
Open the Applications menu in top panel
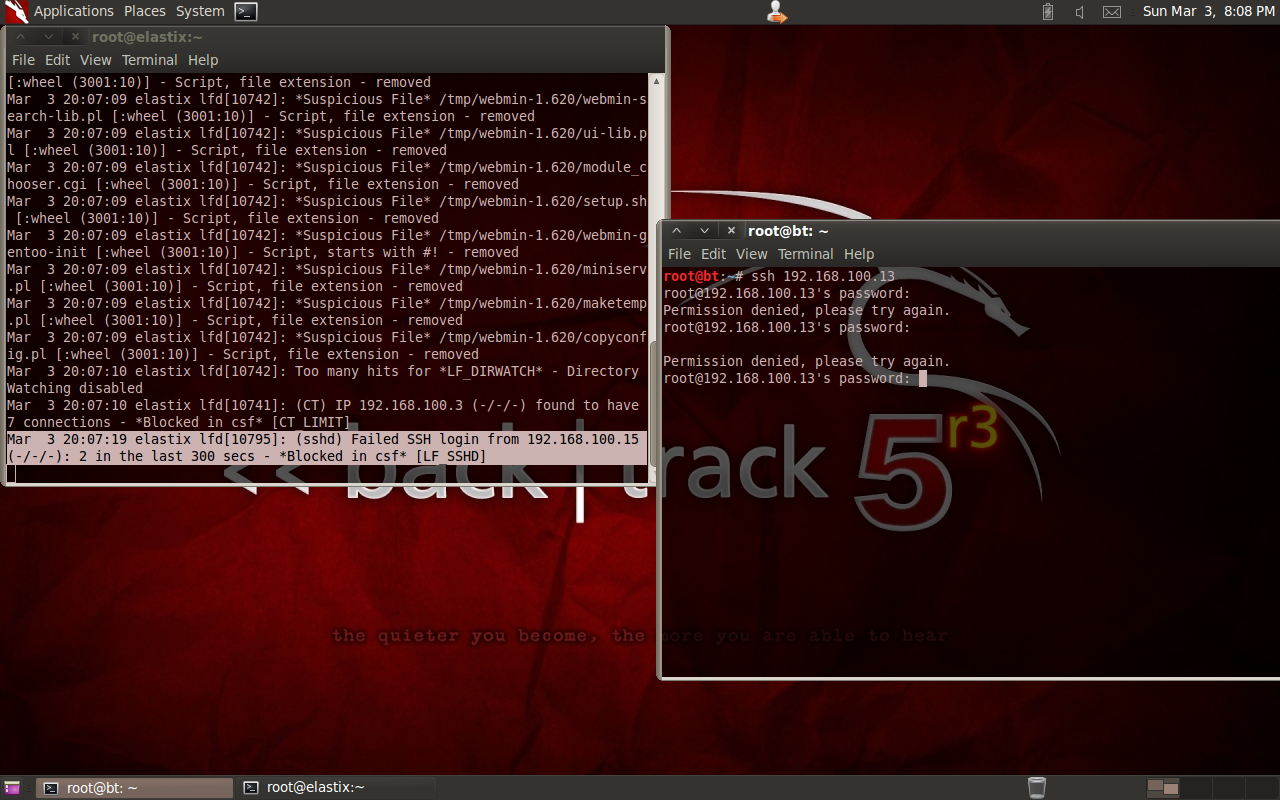pos(73,11)
